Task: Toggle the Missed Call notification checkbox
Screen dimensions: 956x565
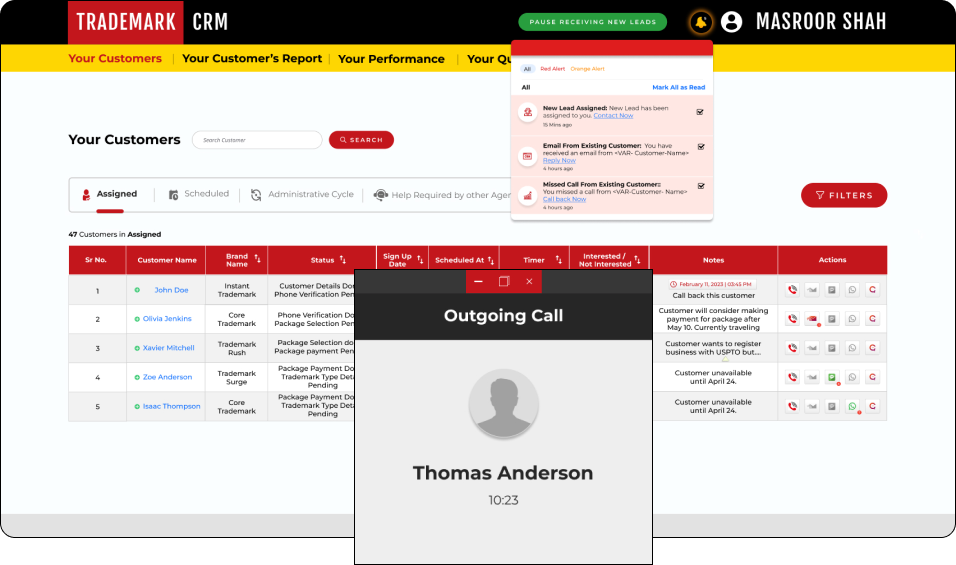Action: click(701, 185)
